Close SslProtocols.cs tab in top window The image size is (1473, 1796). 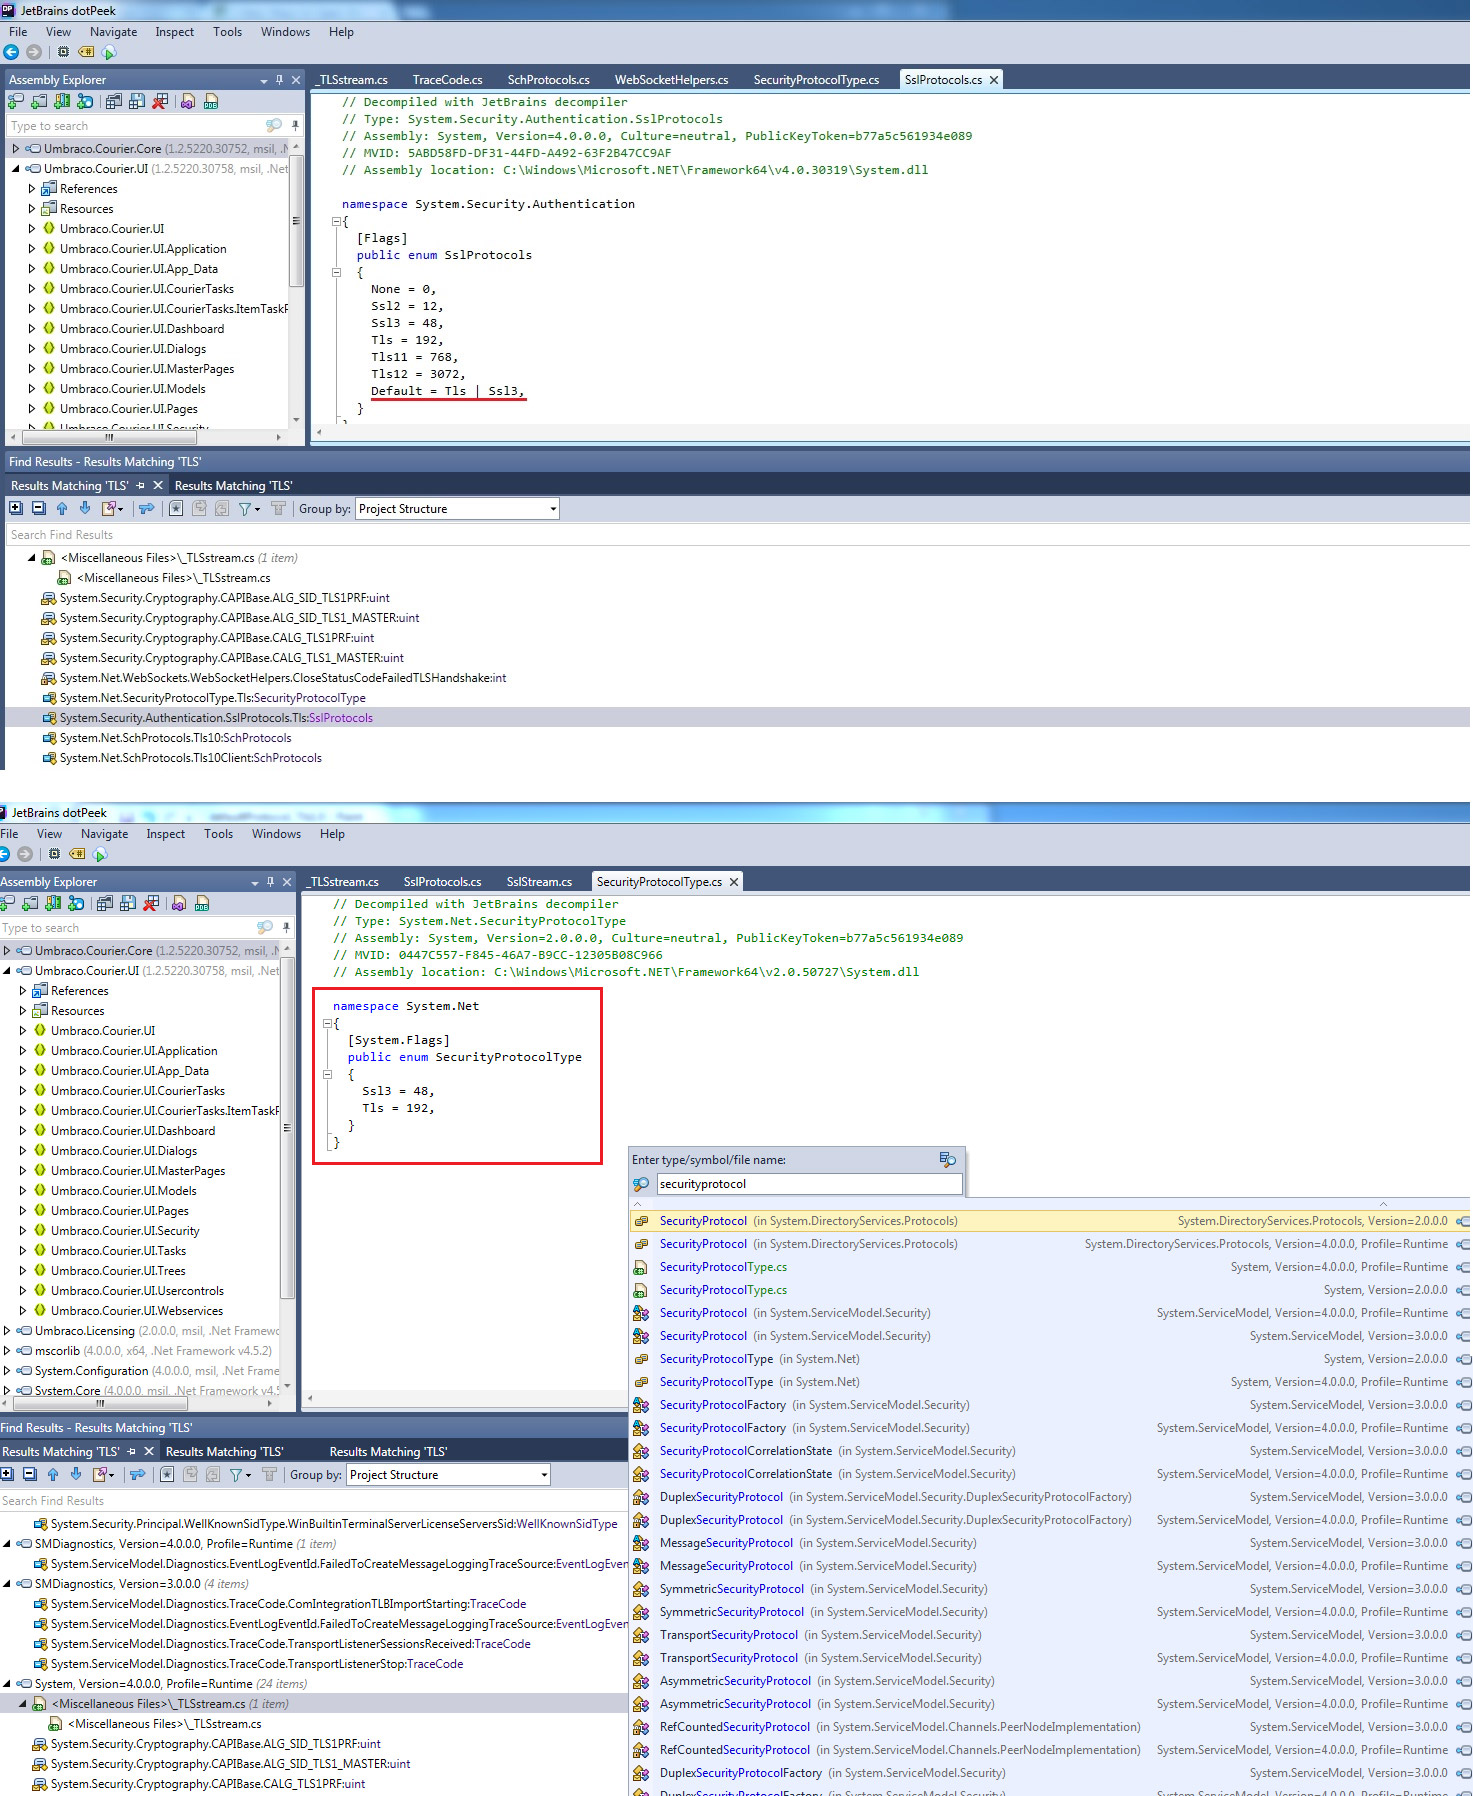pos(994,80)
